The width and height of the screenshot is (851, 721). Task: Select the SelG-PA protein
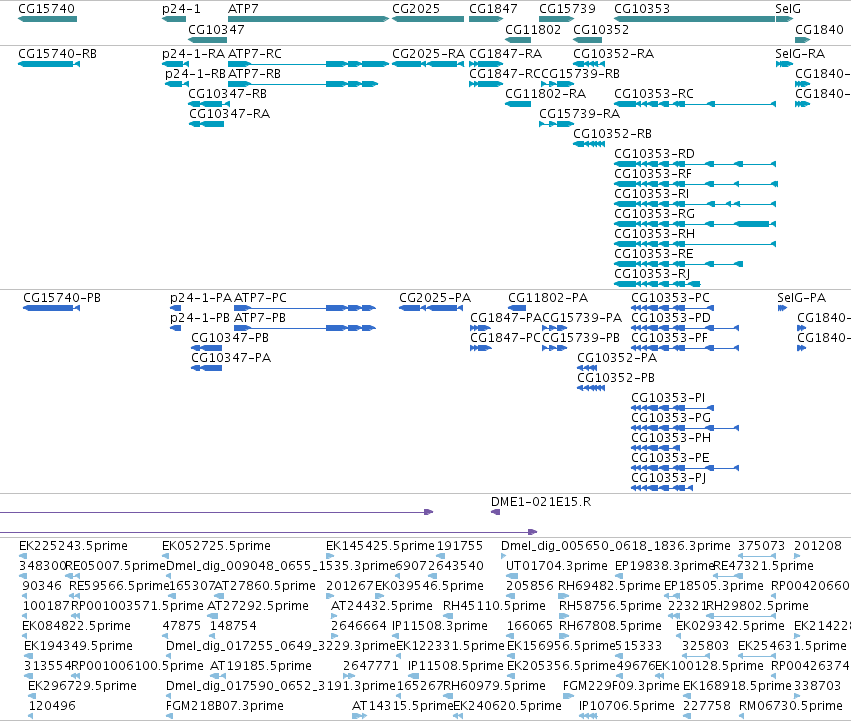(x=782, y=308)
